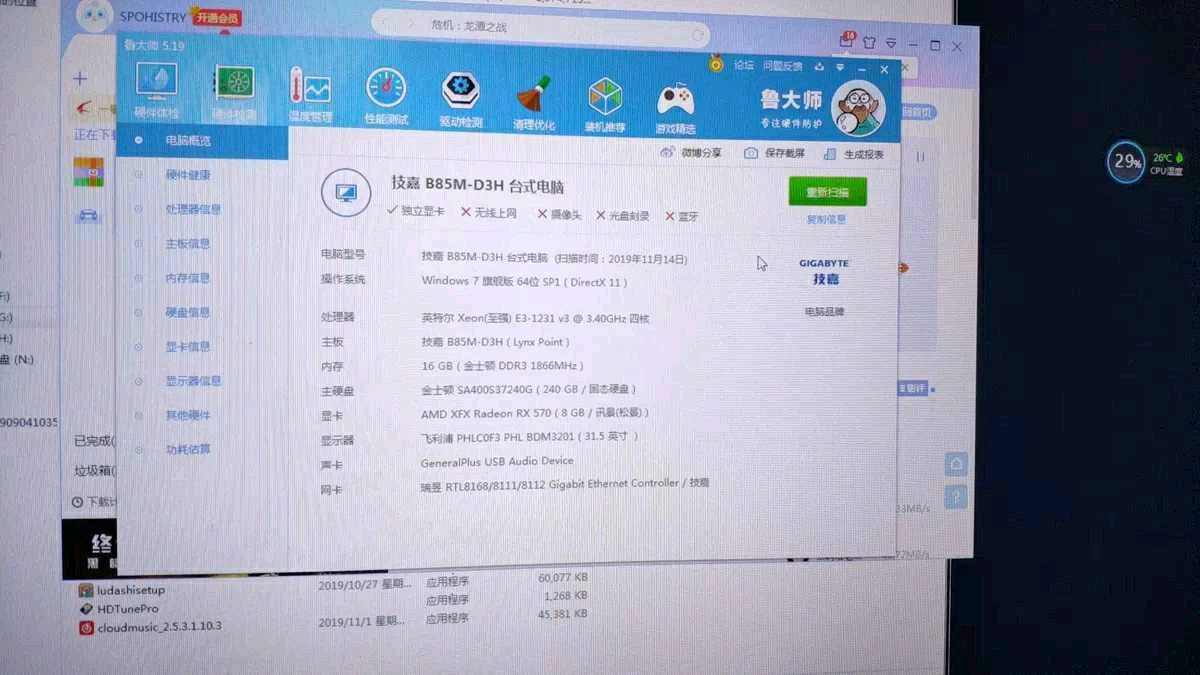Viewport: 1200px width, 675px height.
Task: Click the plus icon in the background window
Action: pos(80,78)
